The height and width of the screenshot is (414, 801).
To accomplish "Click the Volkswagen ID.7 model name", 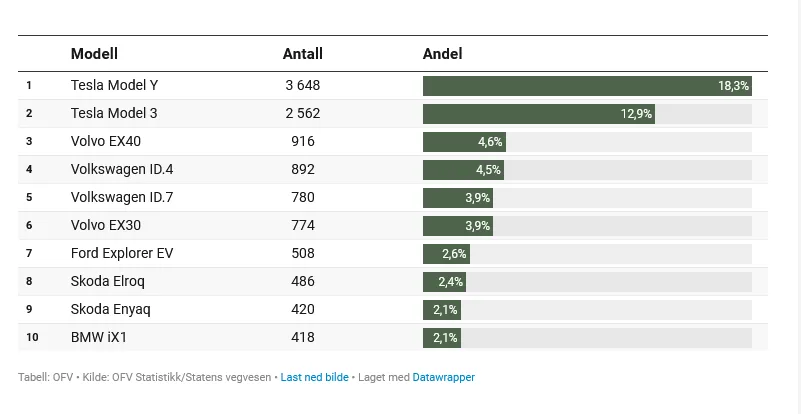I will click(121, 198).
